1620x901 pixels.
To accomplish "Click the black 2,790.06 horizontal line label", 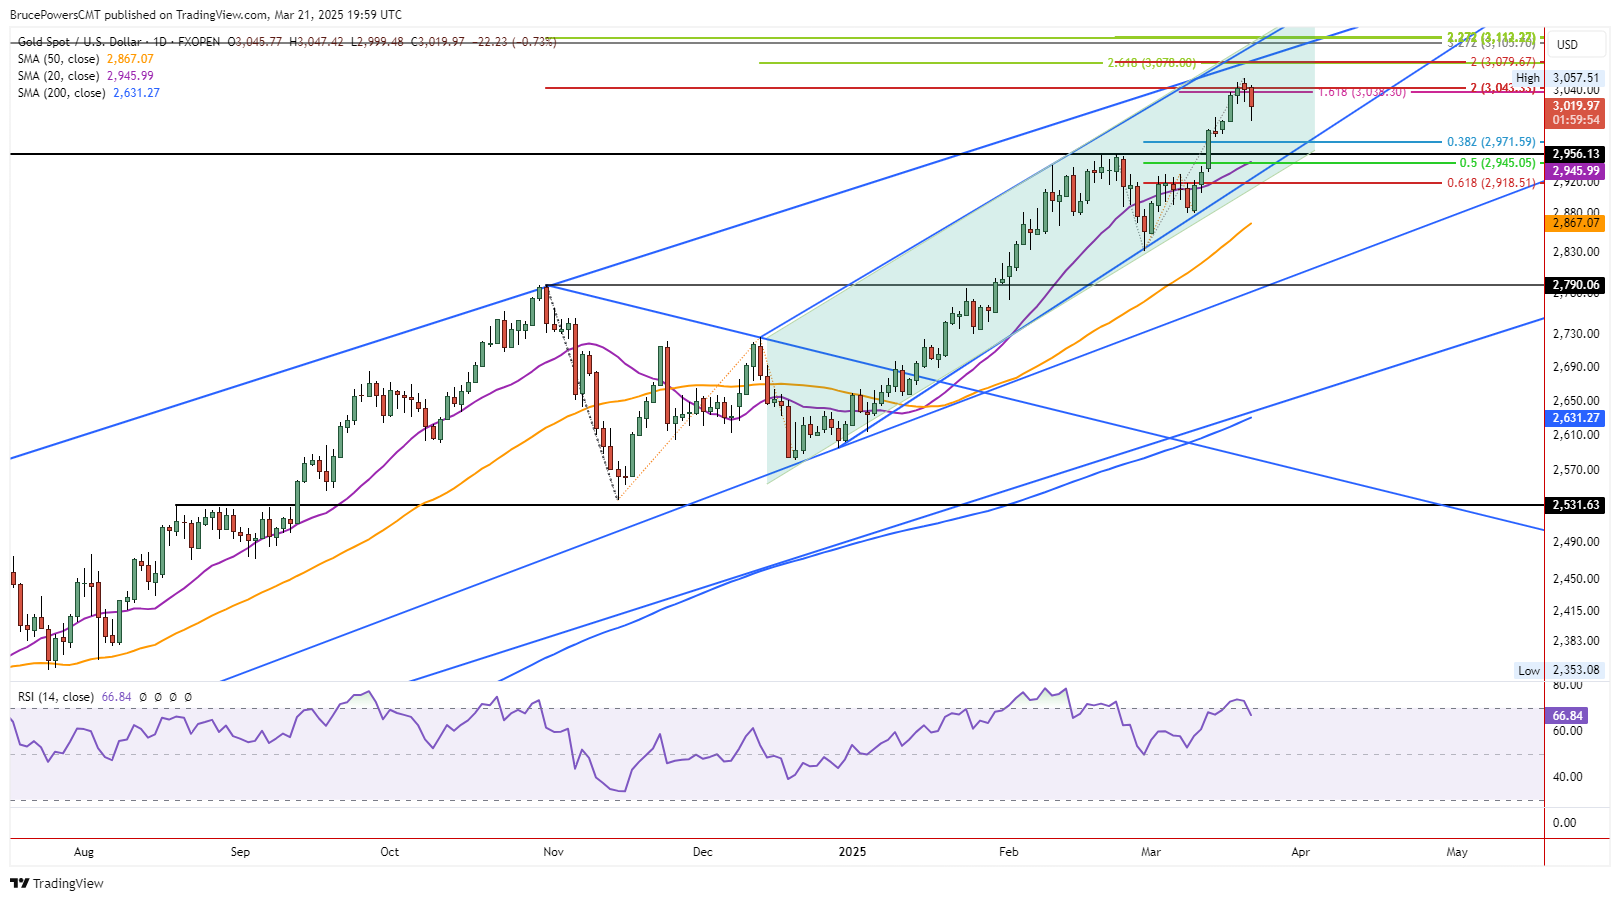I will [1575, 285].
